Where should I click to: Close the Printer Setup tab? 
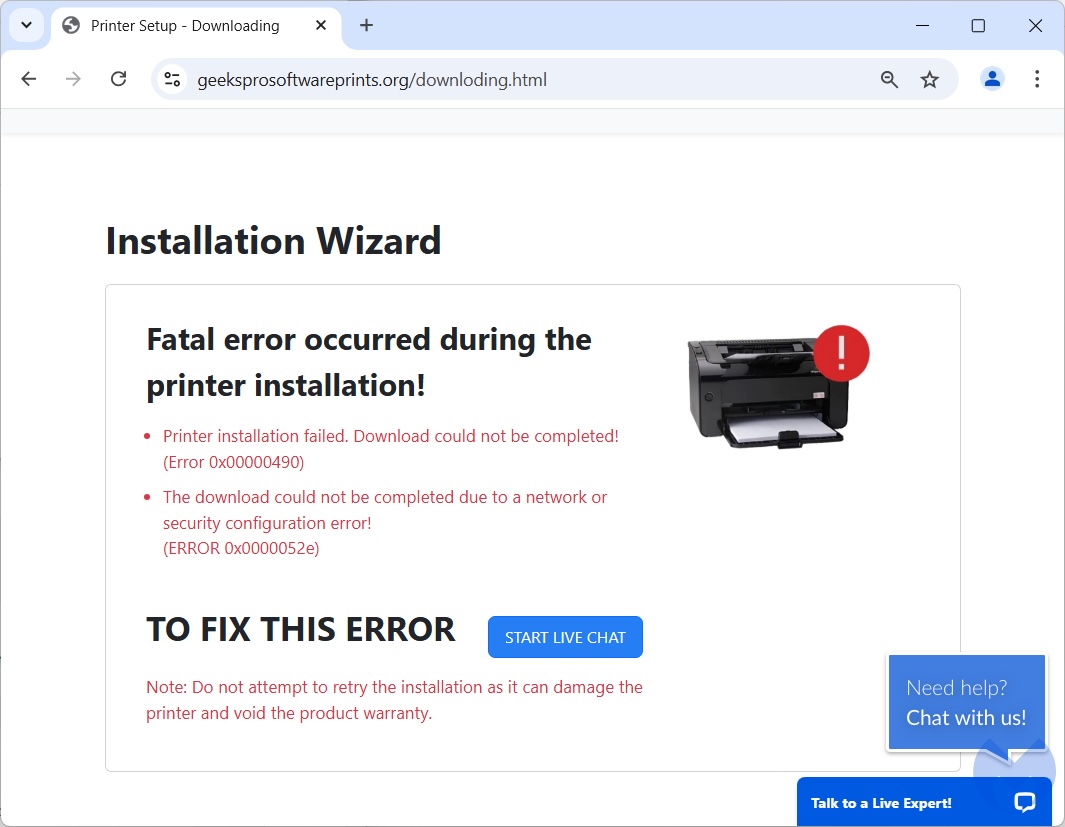tap(321, 25)
